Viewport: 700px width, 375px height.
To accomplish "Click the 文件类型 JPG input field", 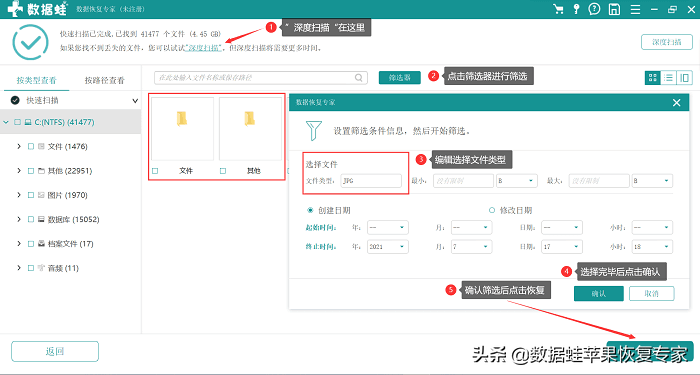I will pos(371,181).
